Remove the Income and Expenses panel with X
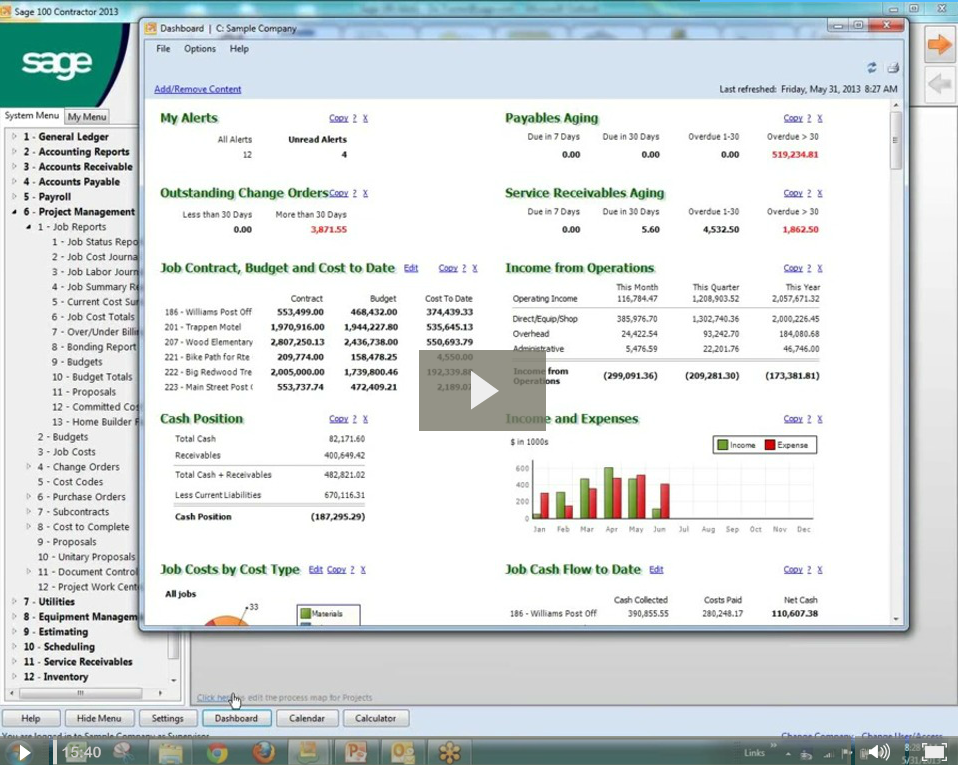 [820, 419]
